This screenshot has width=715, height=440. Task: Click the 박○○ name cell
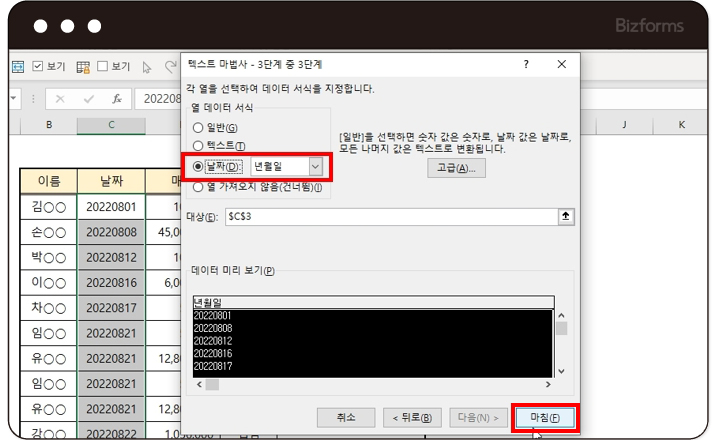point(49,258)
